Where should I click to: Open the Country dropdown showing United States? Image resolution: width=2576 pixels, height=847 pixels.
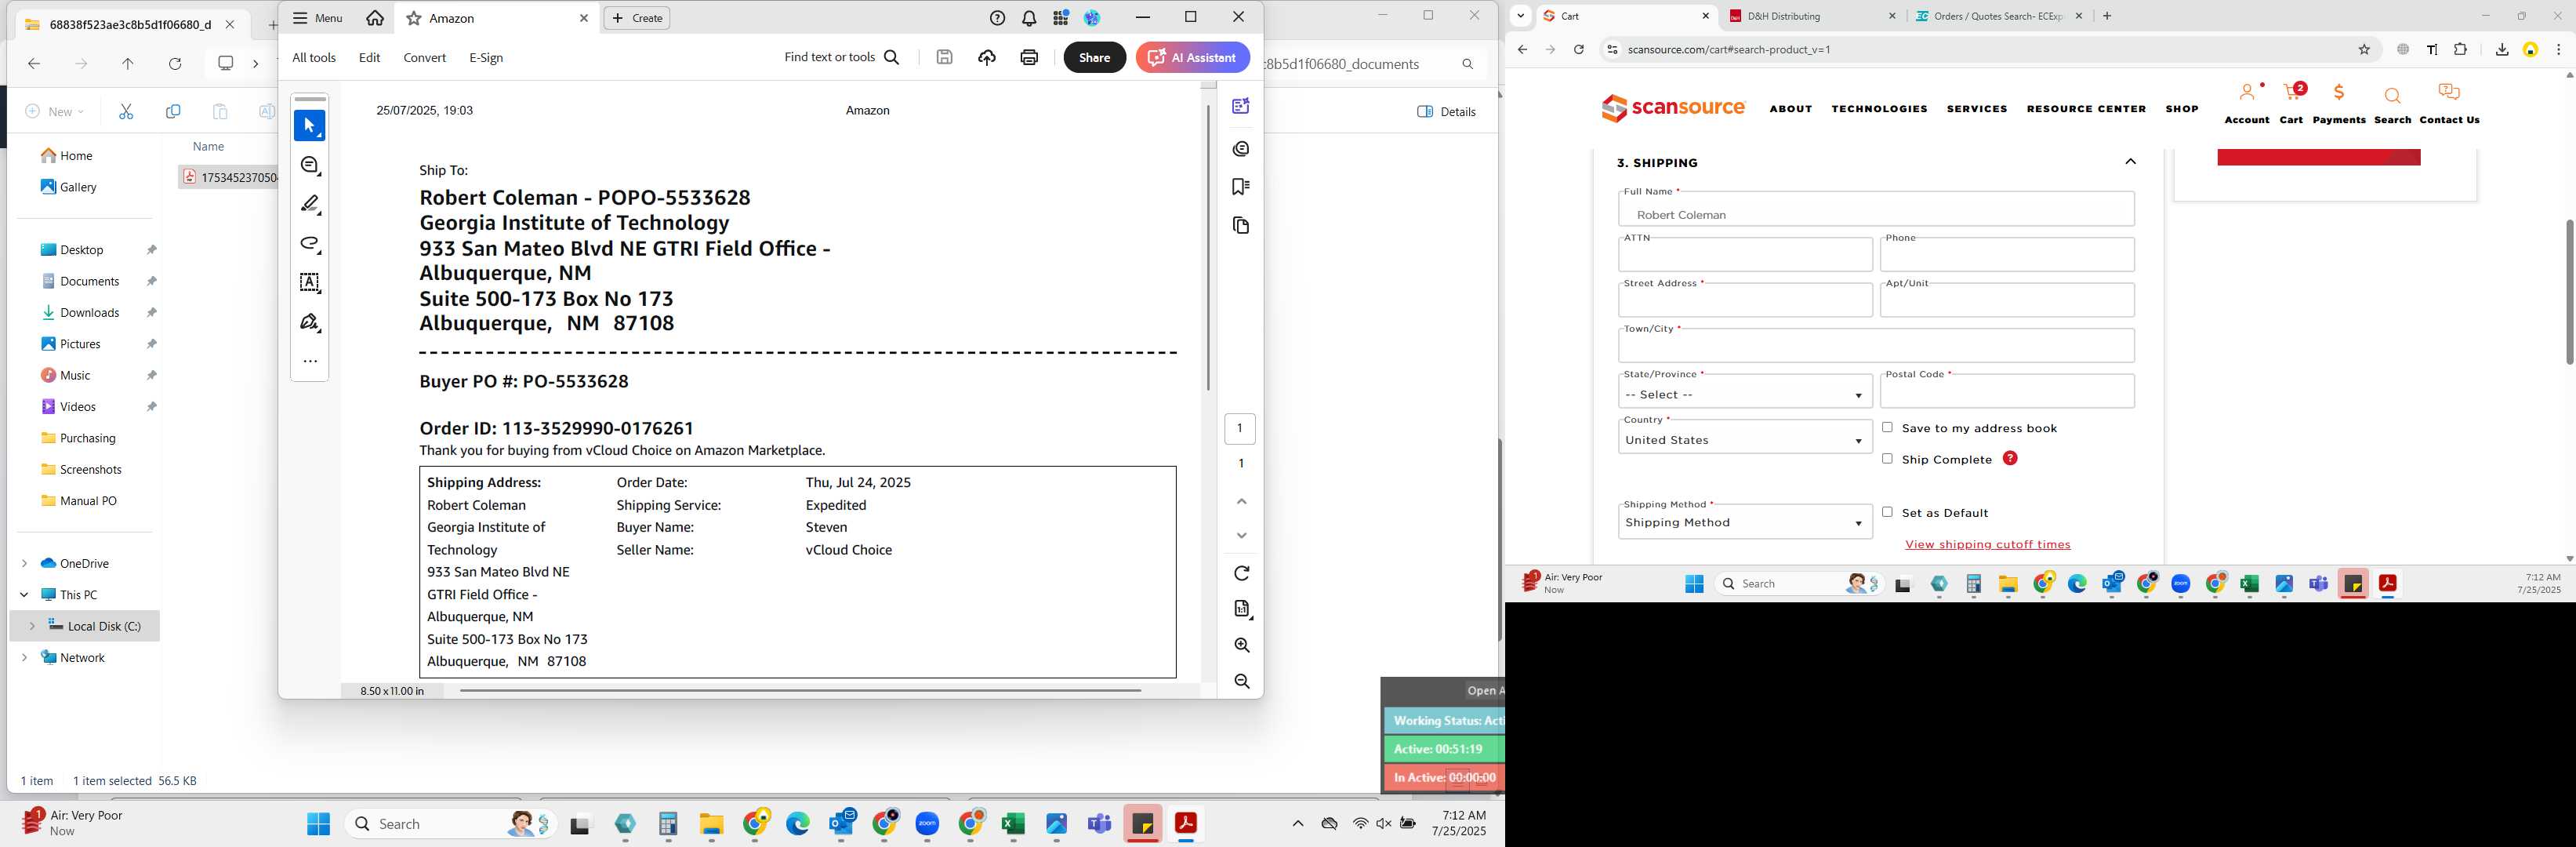click(x=1745, y=438)
